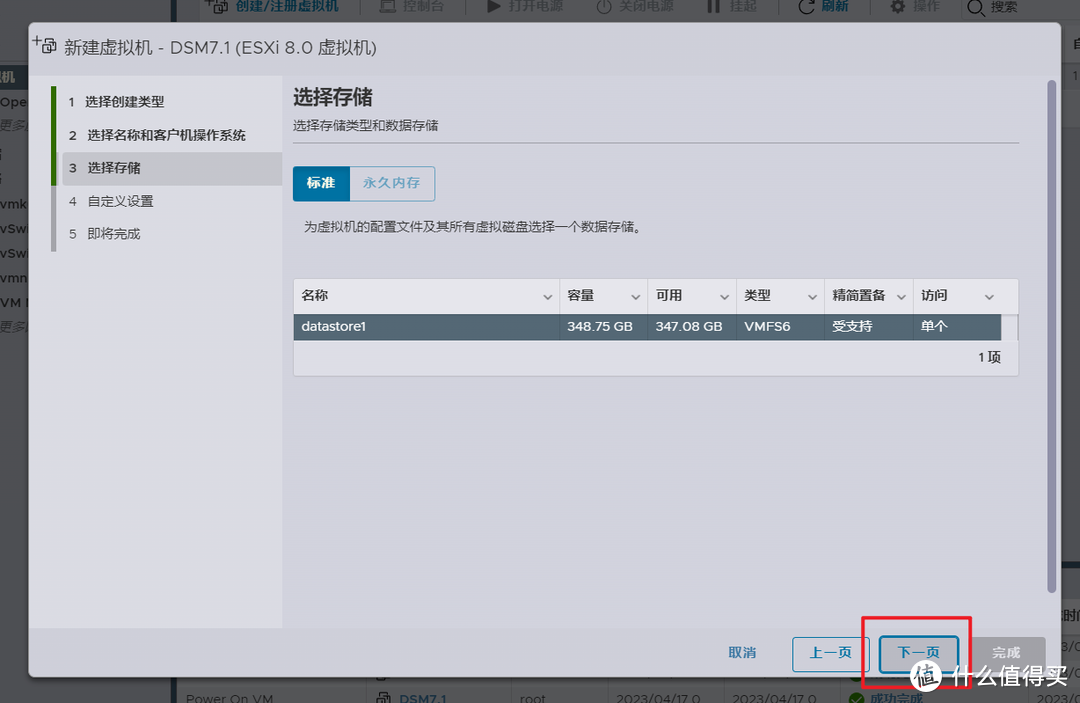Click 控制台 in the background toolbar

coord(412,7)
